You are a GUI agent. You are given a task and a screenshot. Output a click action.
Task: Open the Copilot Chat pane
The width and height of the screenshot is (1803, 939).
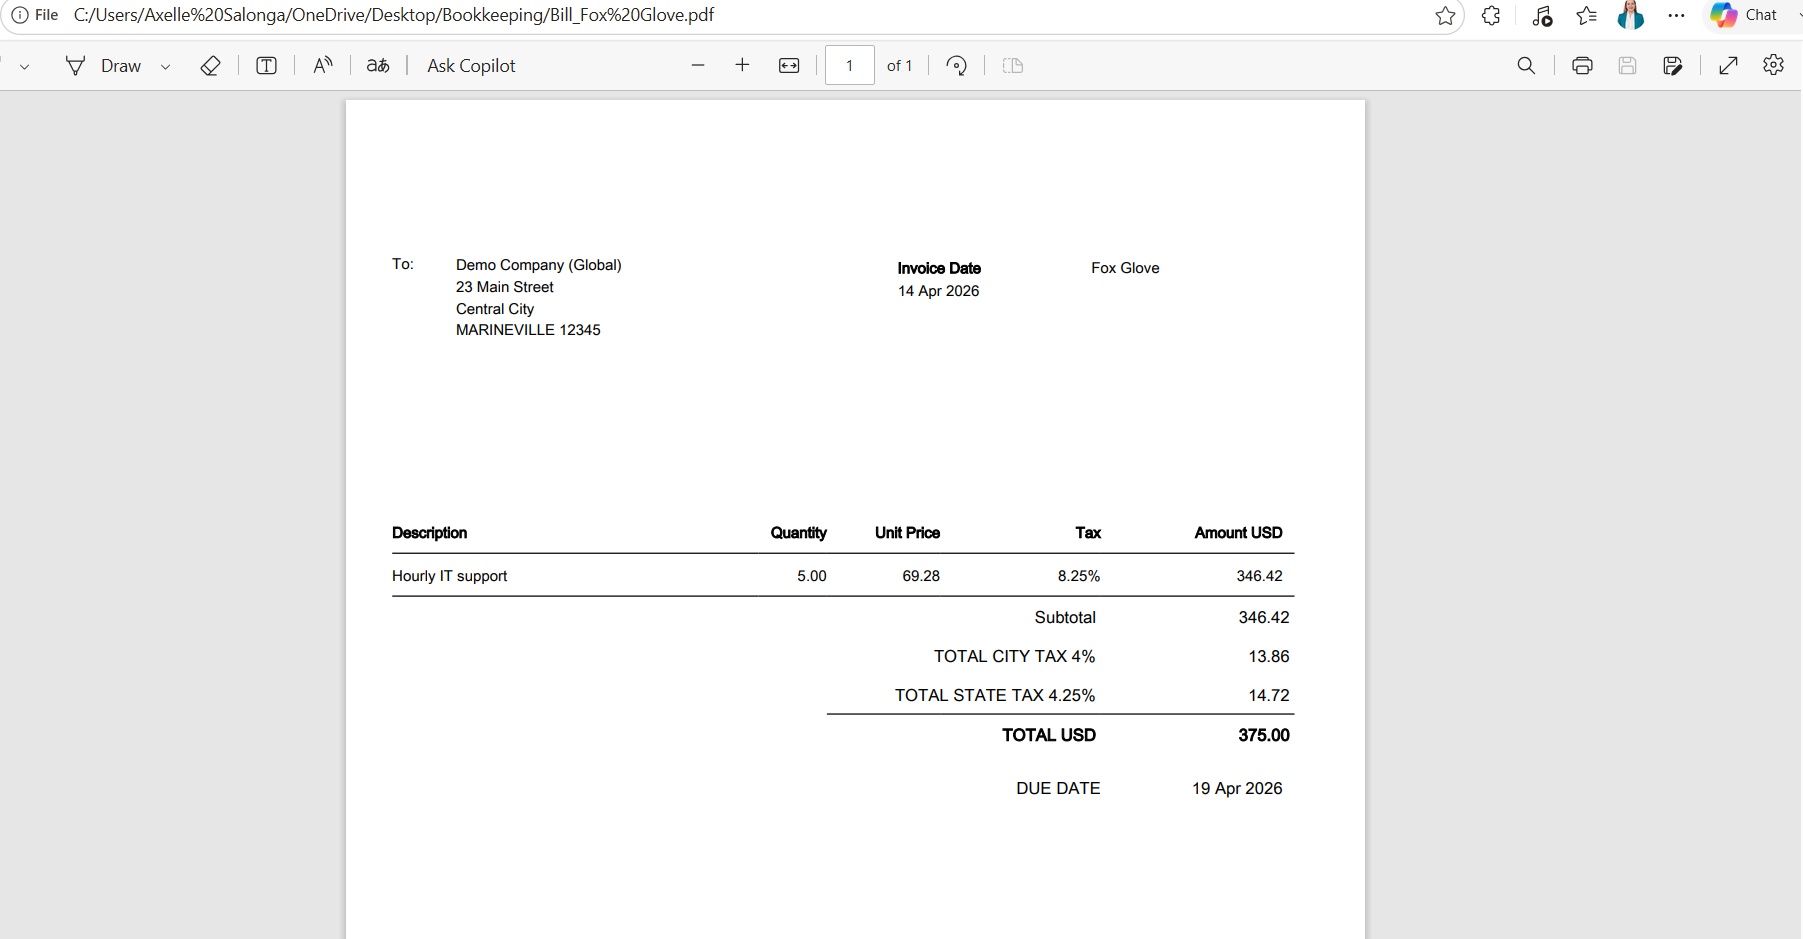[x=1745, y=15]
